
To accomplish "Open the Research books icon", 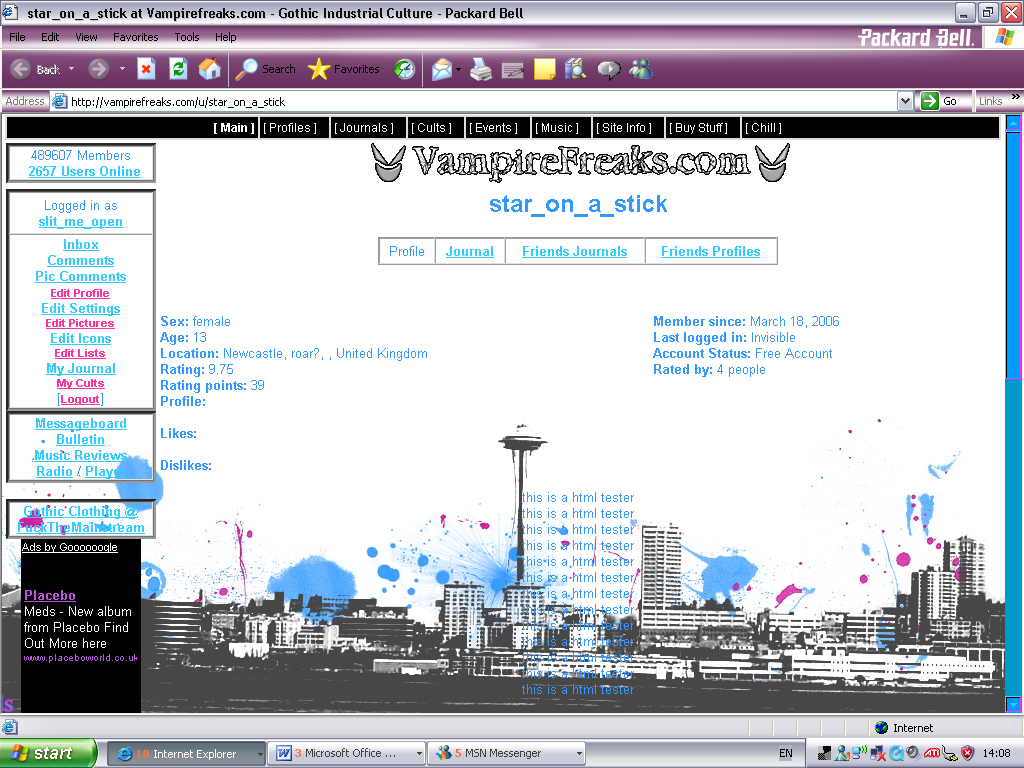I will (575, 69).
